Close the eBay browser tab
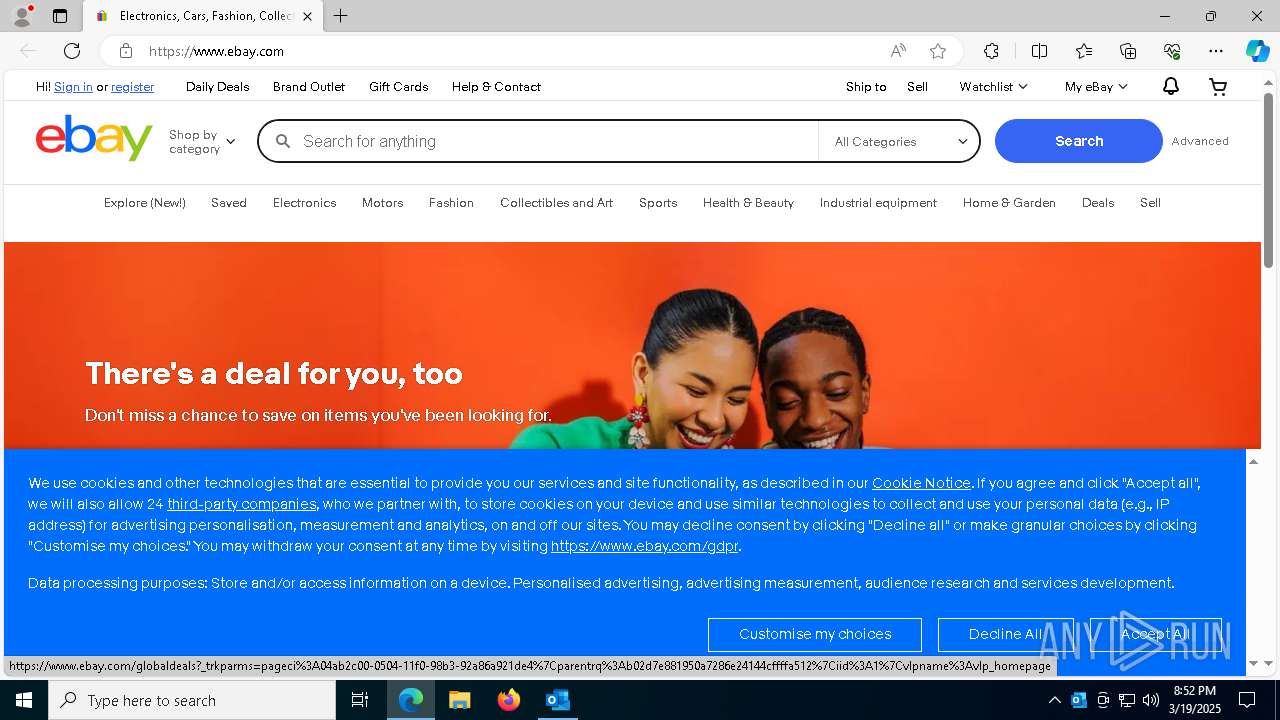The height and width of the screenshot is (720, 1280). pos(307,16)
